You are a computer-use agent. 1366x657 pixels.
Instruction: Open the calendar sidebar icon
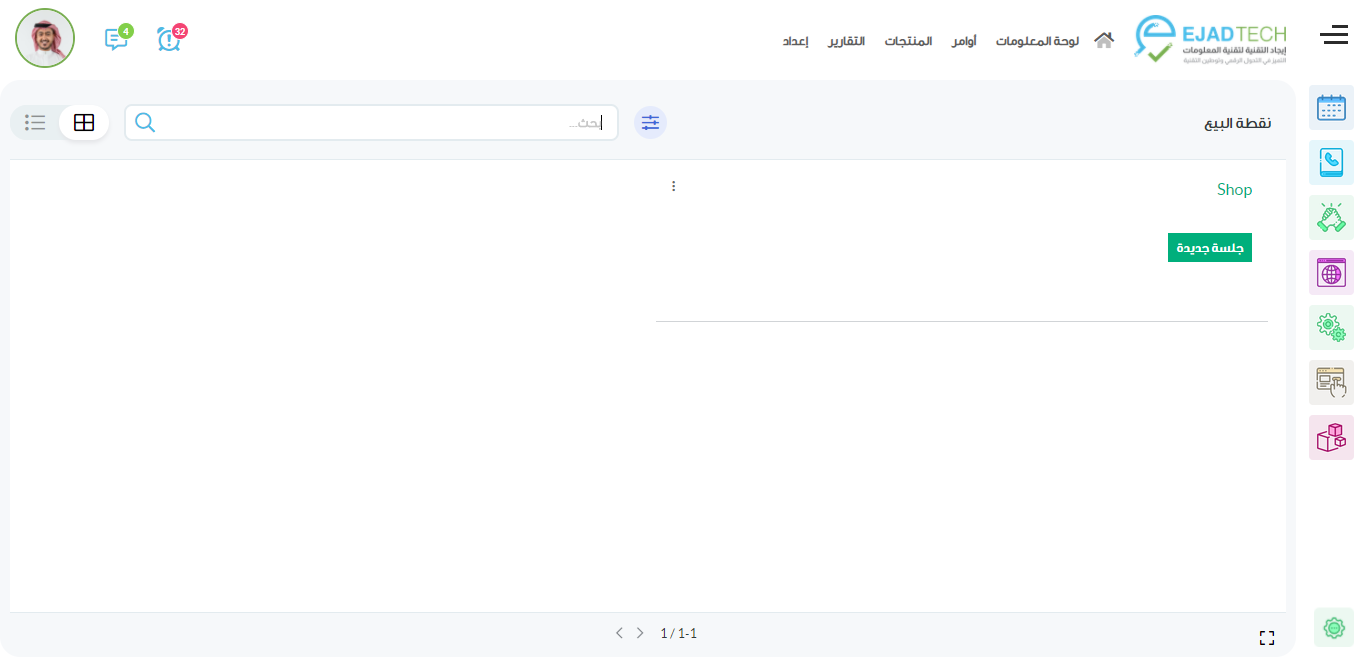click(x=1331, y=108)
